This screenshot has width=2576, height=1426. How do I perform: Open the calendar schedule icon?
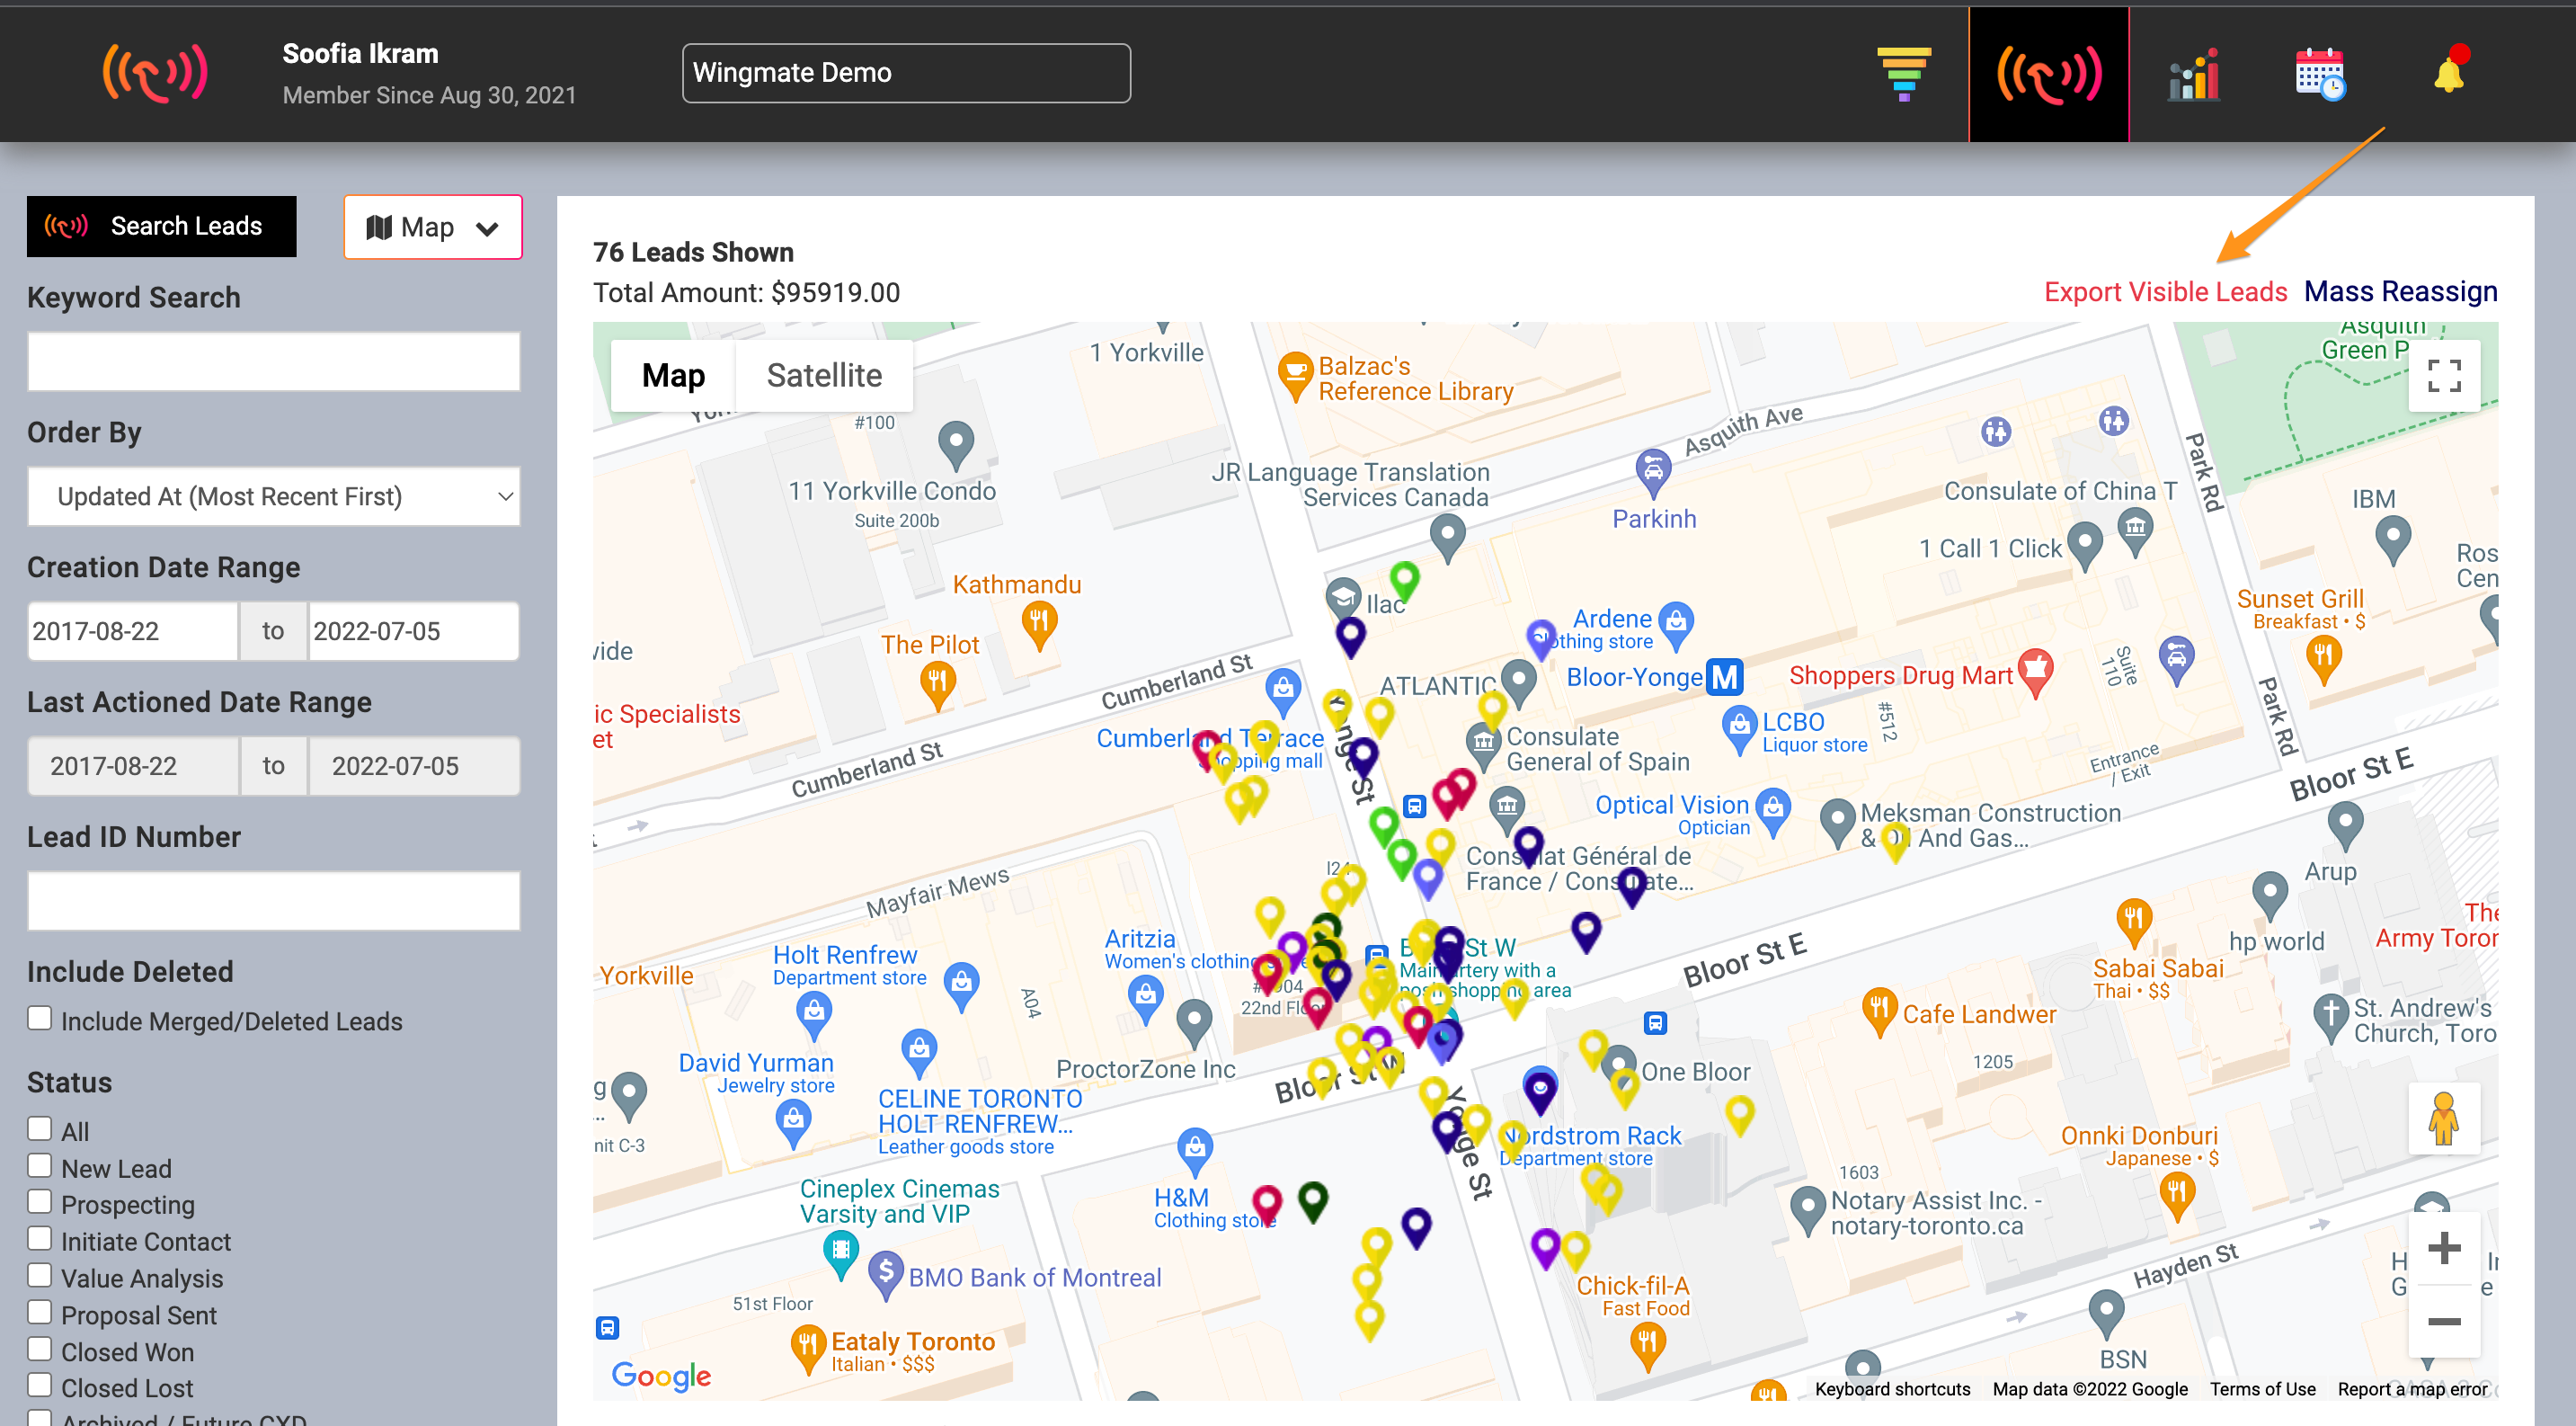(x=2320, y=74)
